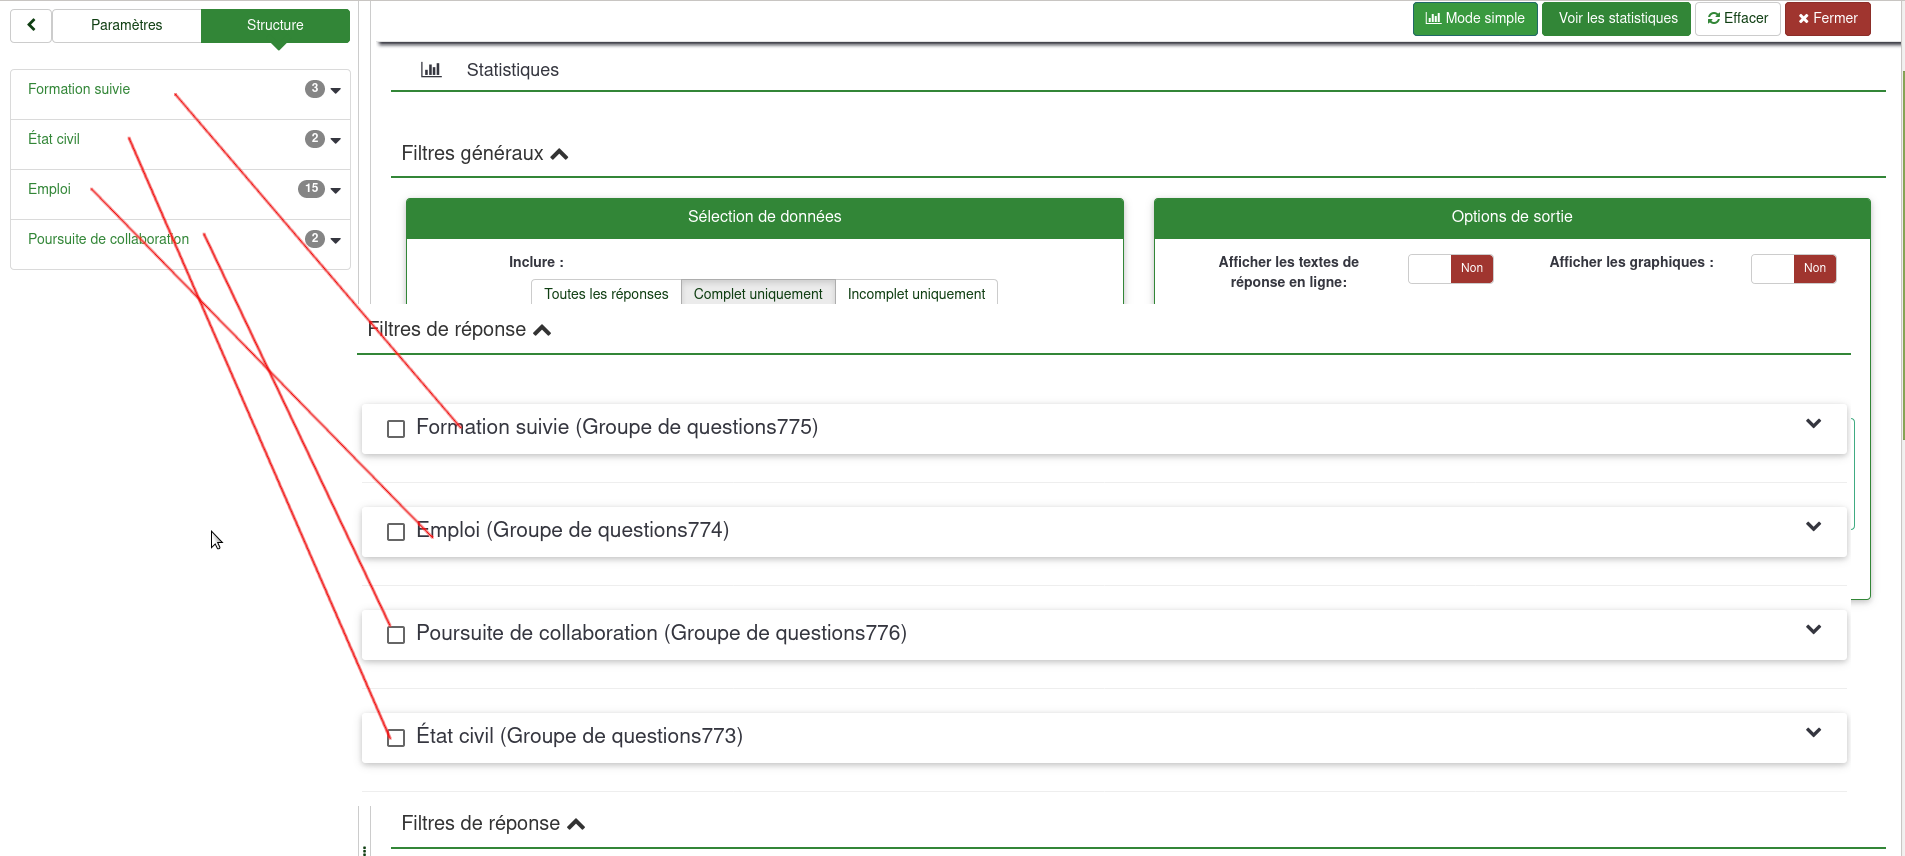Expand the Emploi question group panel chevron
Screen dimensions: 1905x856
tap(1813, 527)
